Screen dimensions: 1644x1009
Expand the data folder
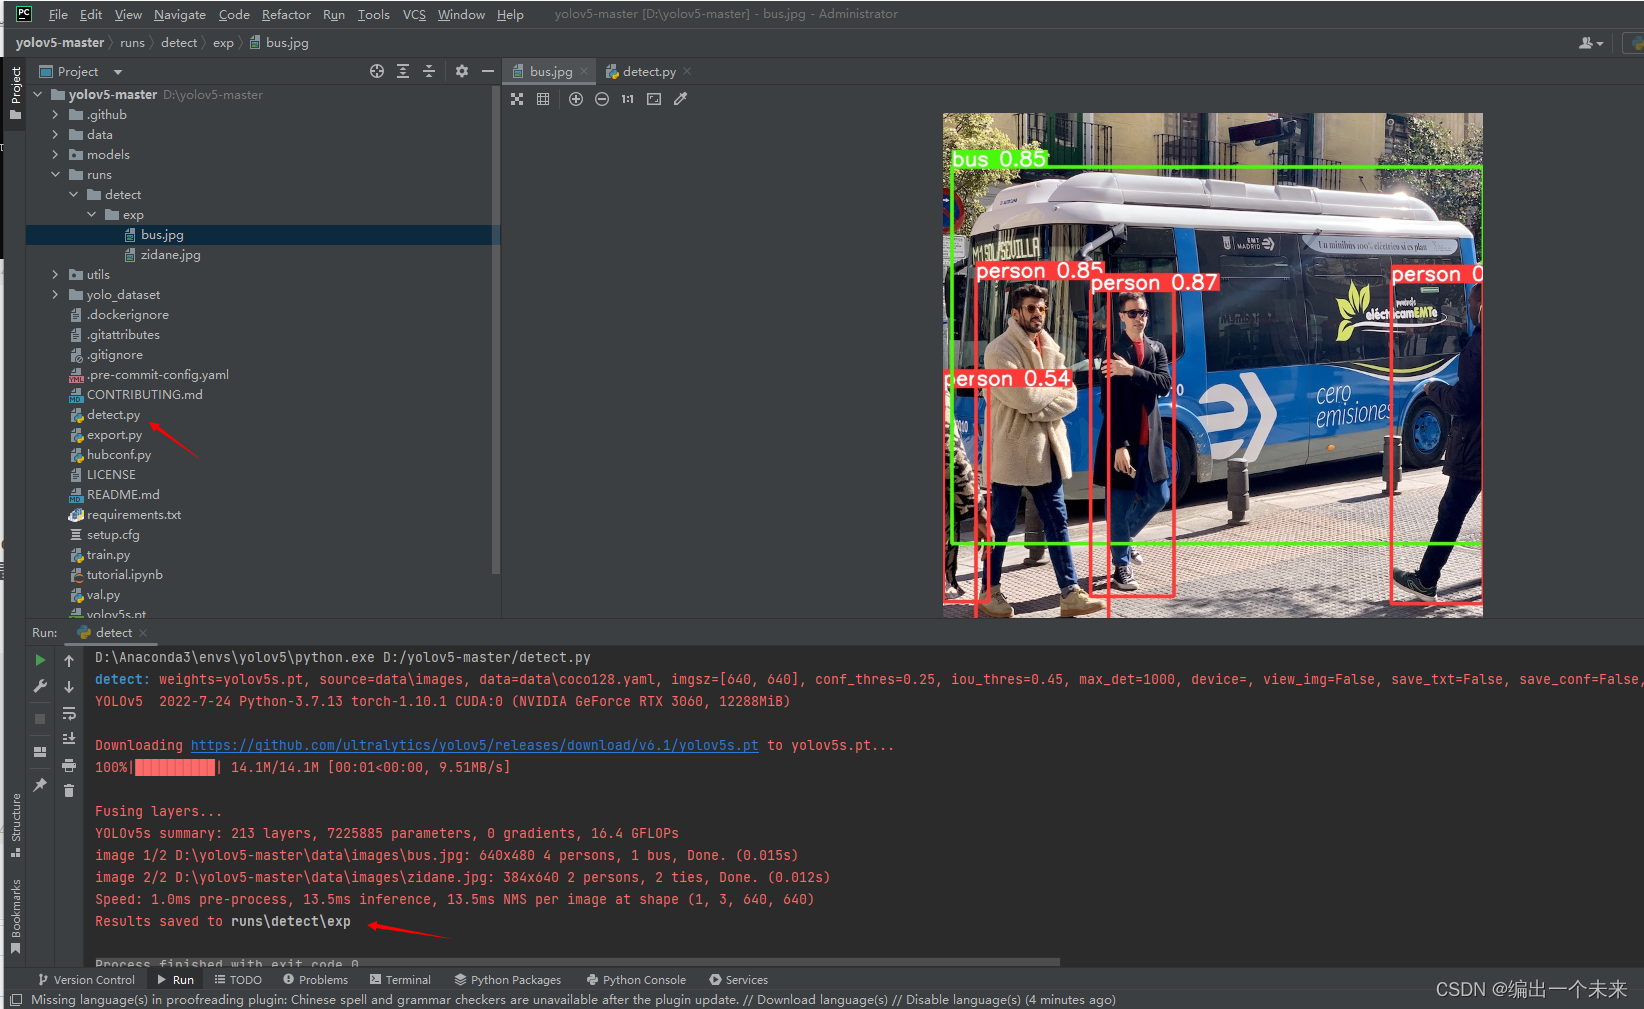point(56,135)
